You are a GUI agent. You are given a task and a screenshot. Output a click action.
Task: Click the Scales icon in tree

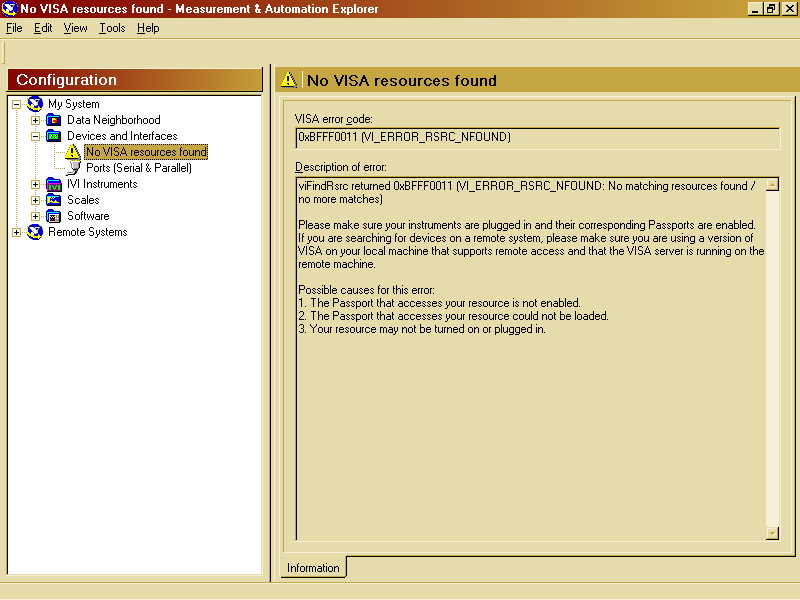pos(54,200)
